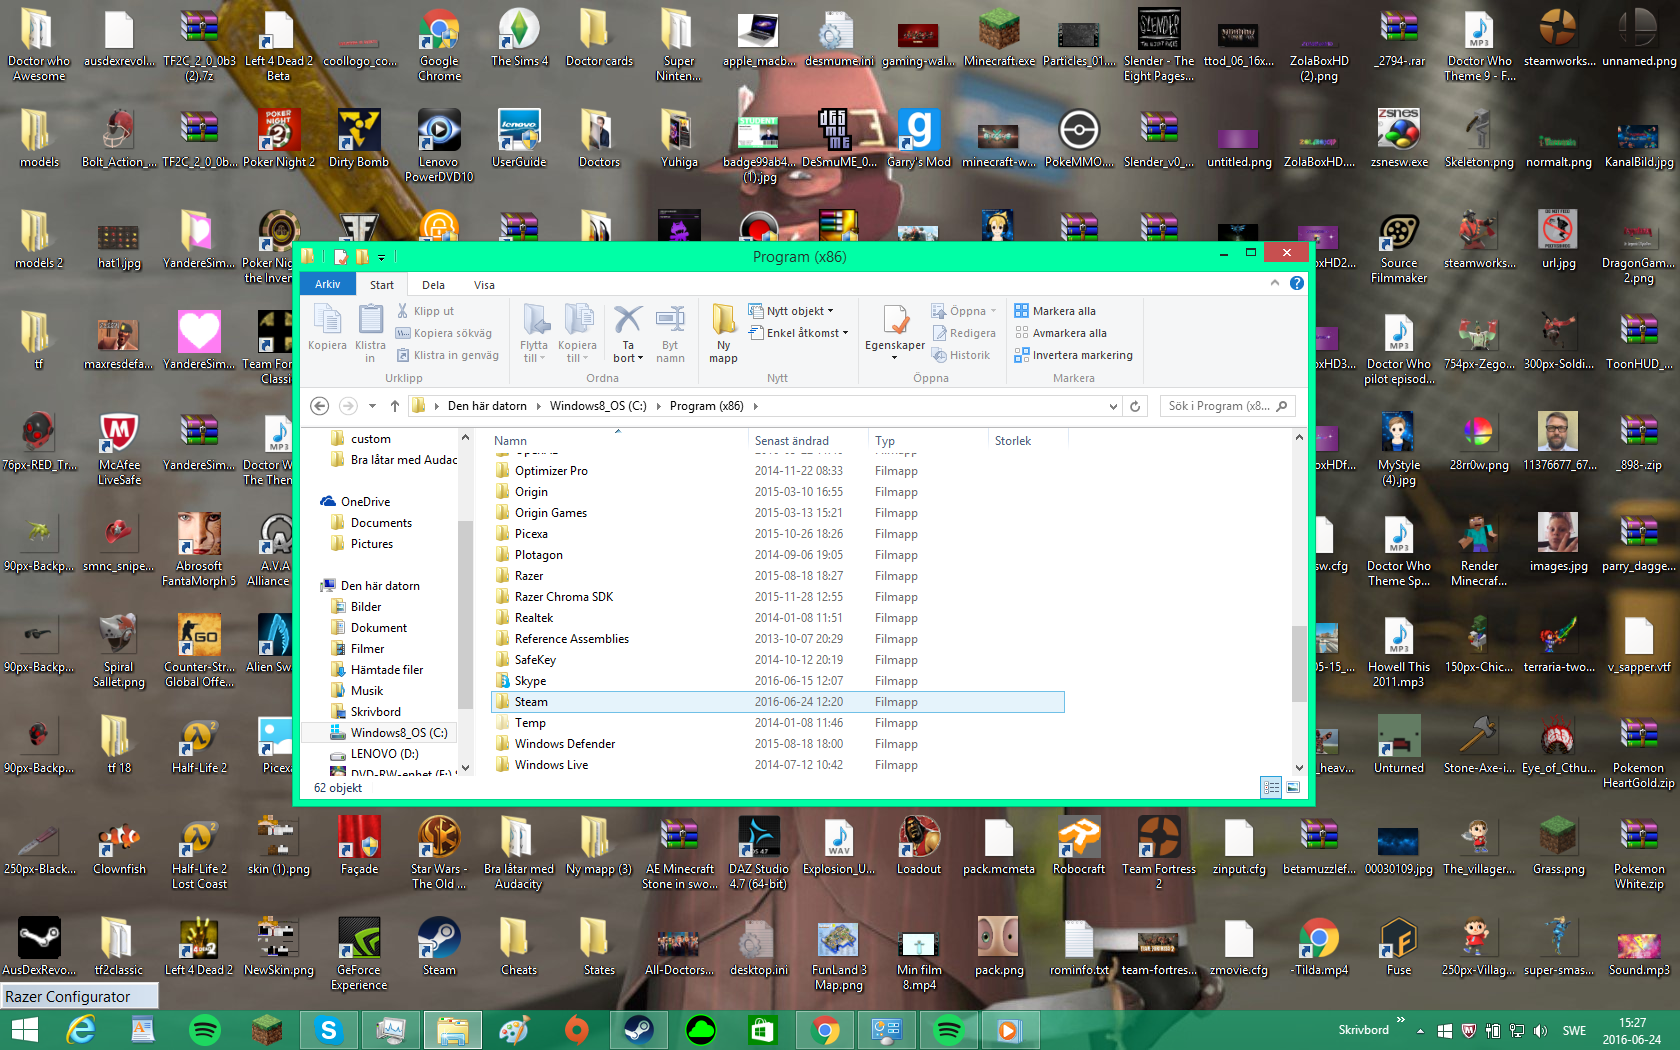Viewport: 1680px width, 1050px height.
Task: Create a folder with Ny mapp
Action: point(723,333)
